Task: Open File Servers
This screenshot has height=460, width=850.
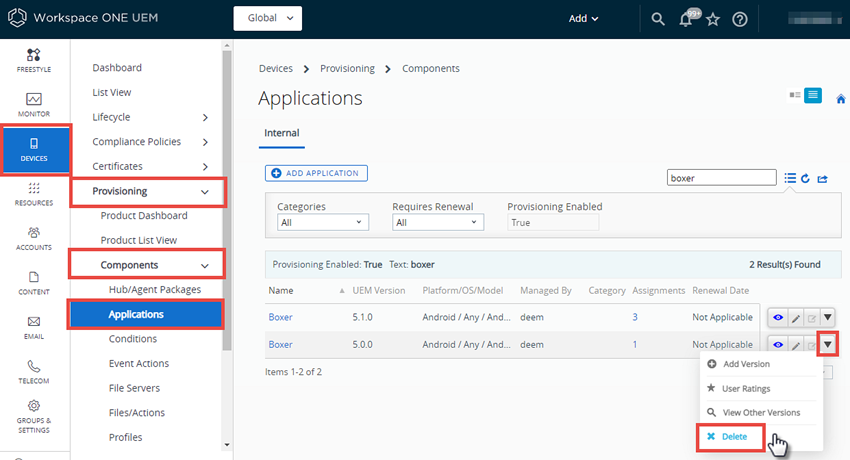Action: click(134, 388)
